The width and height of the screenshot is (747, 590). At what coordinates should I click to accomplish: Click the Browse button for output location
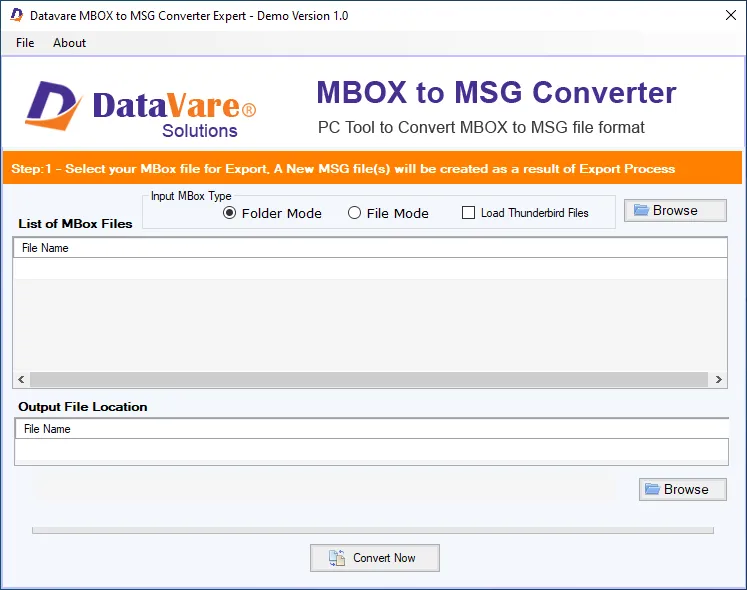point(683,489)
